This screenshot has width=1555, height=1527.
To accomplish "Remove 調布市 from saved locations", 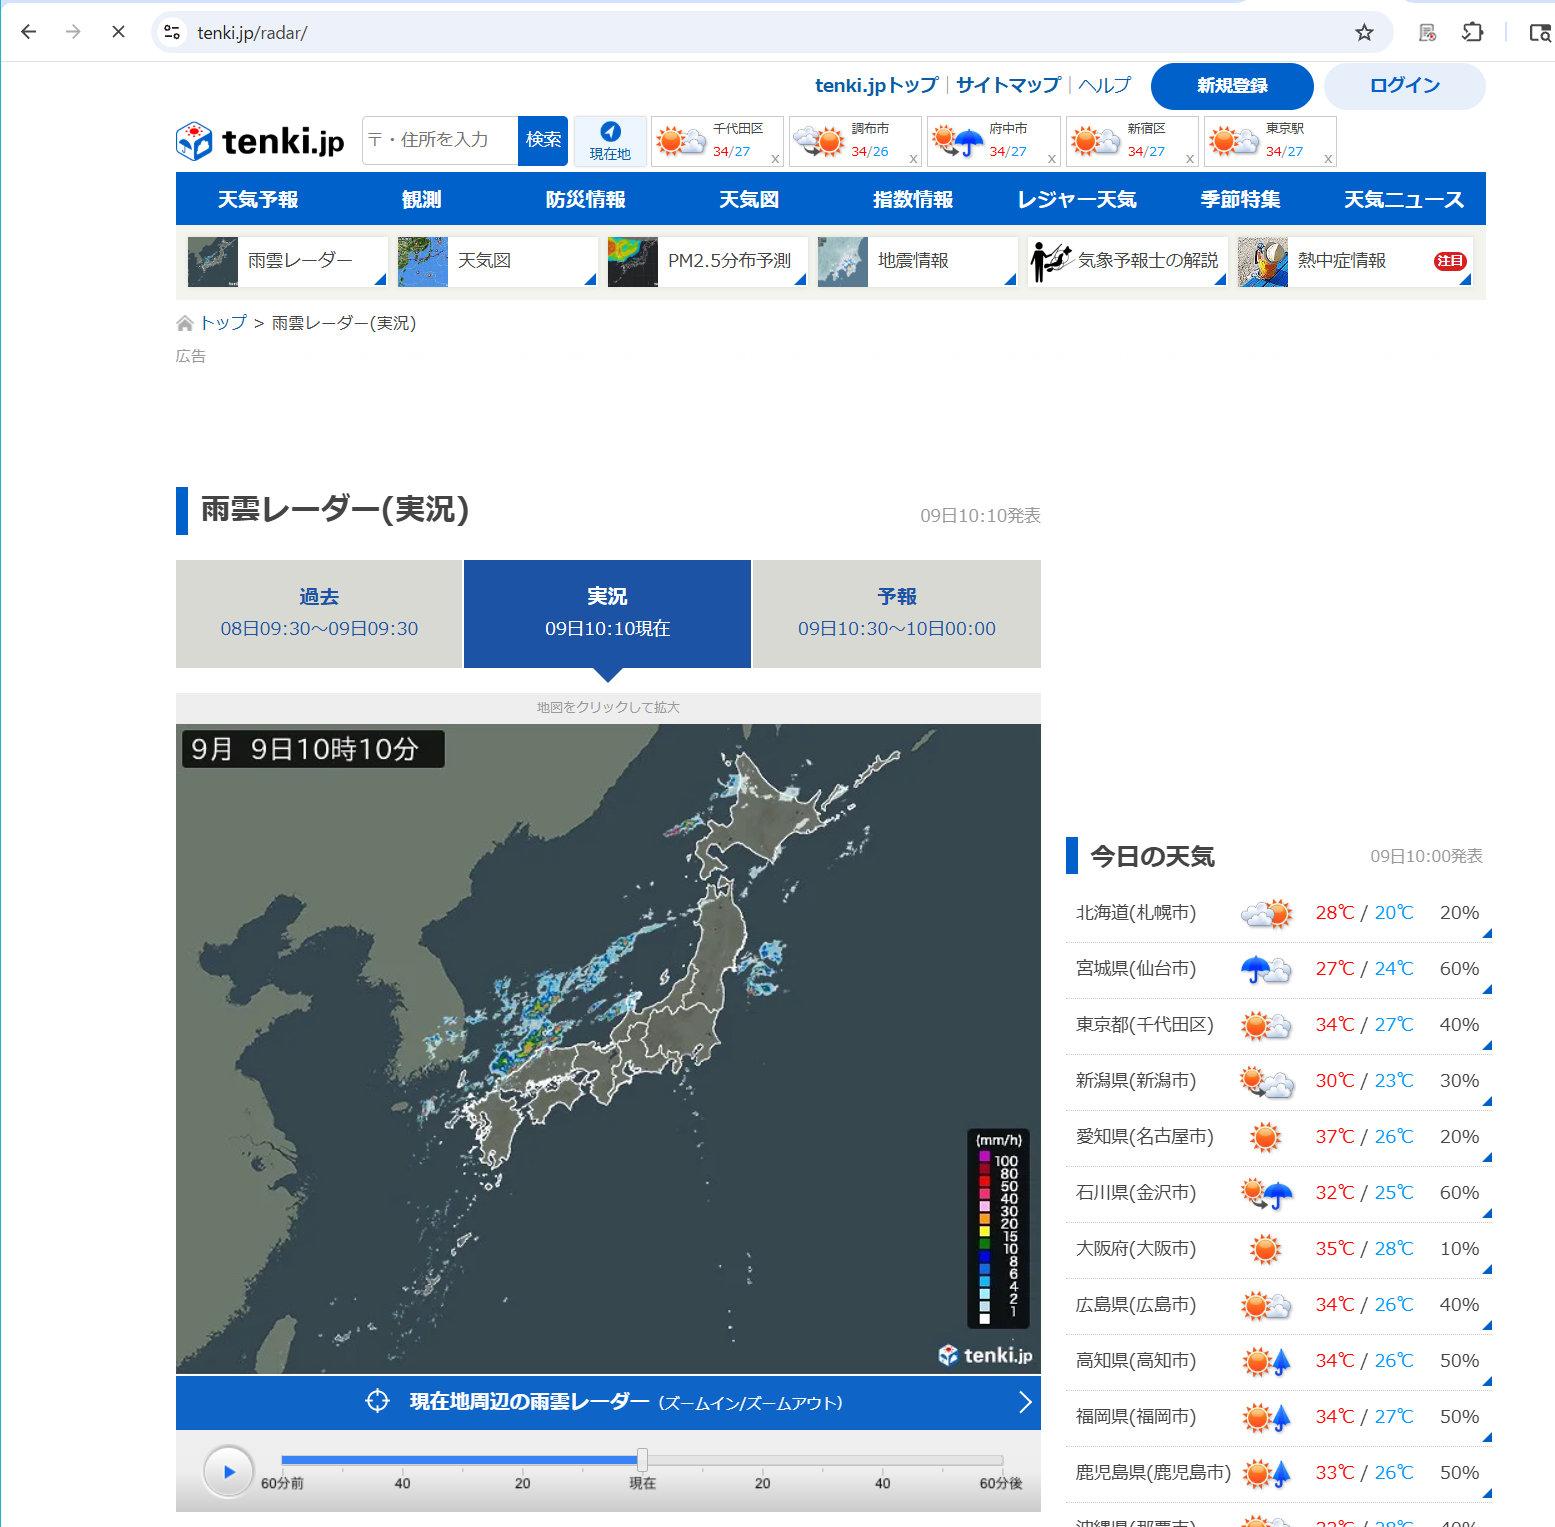I will click(913, 159).
